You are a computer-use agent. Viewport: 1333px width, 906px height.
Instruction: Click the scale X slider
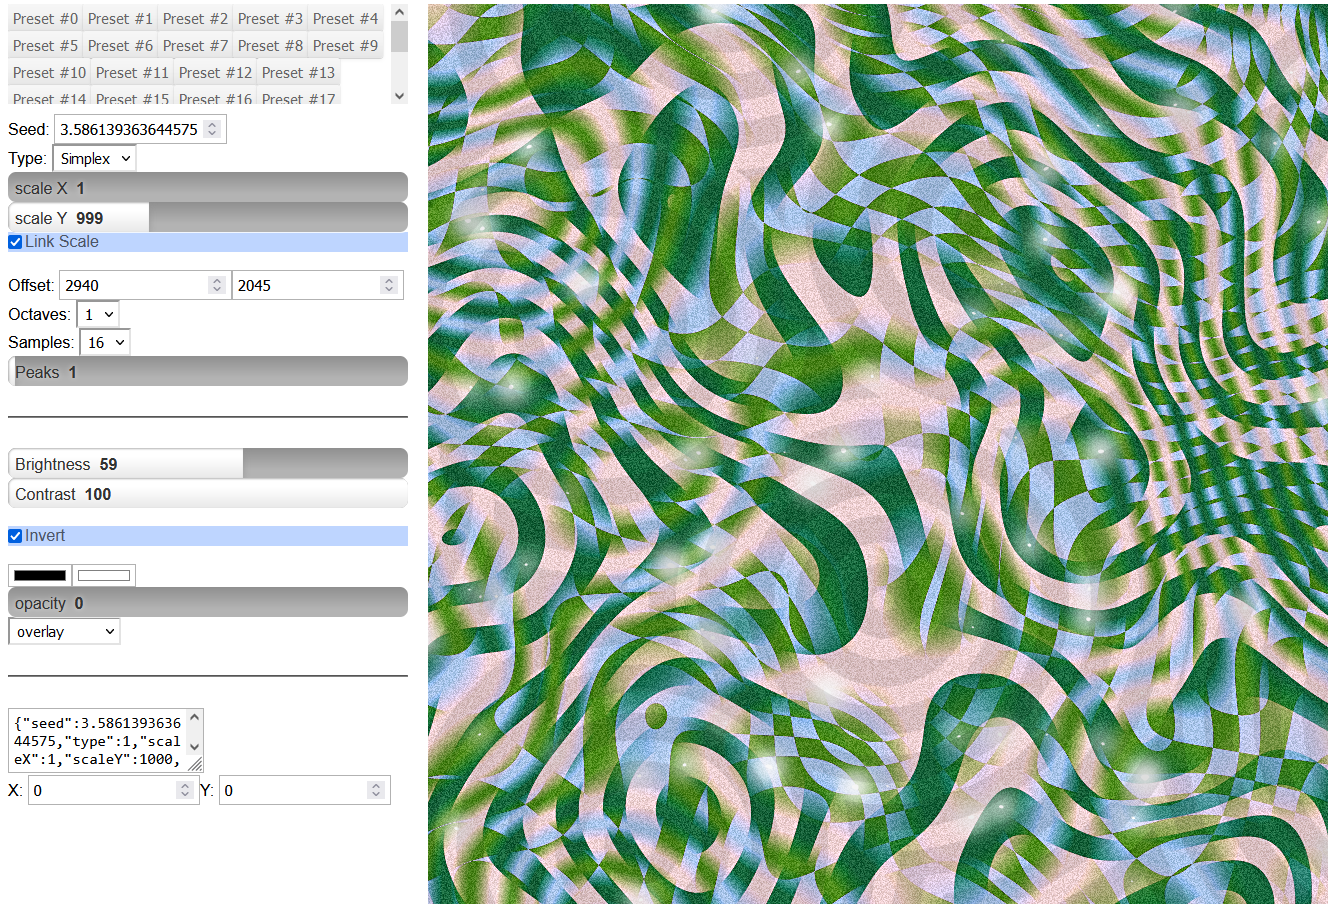[208, 188]
